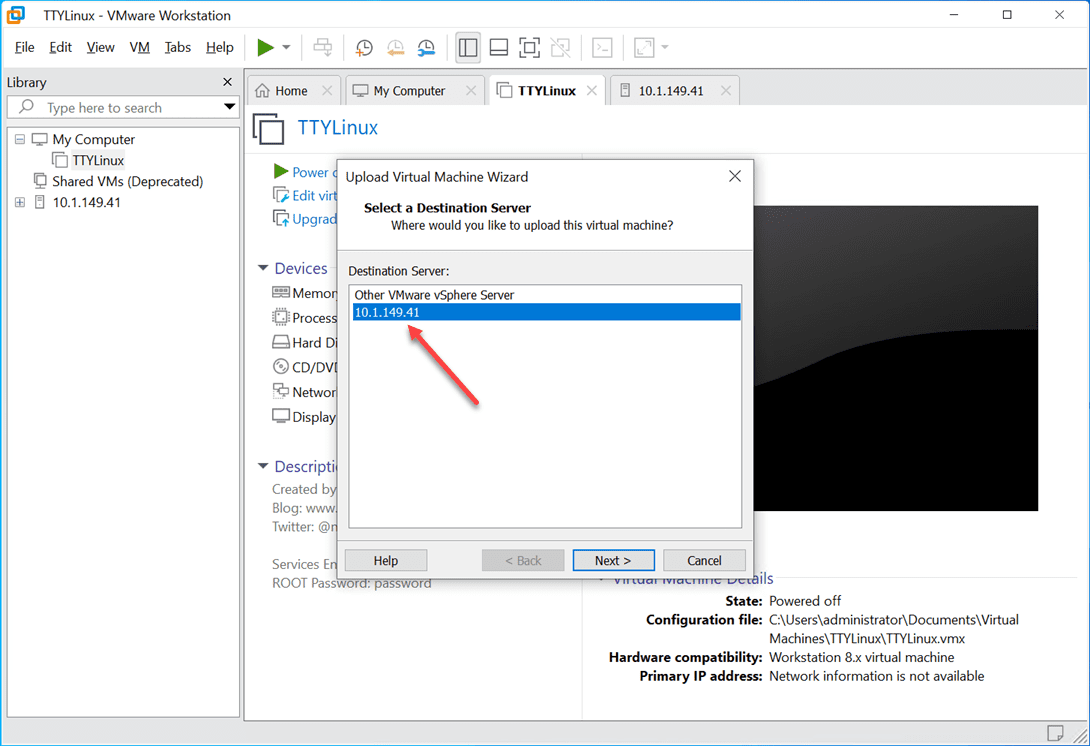Open the Snapshot Manager toolbar icon

coord(426,47)
